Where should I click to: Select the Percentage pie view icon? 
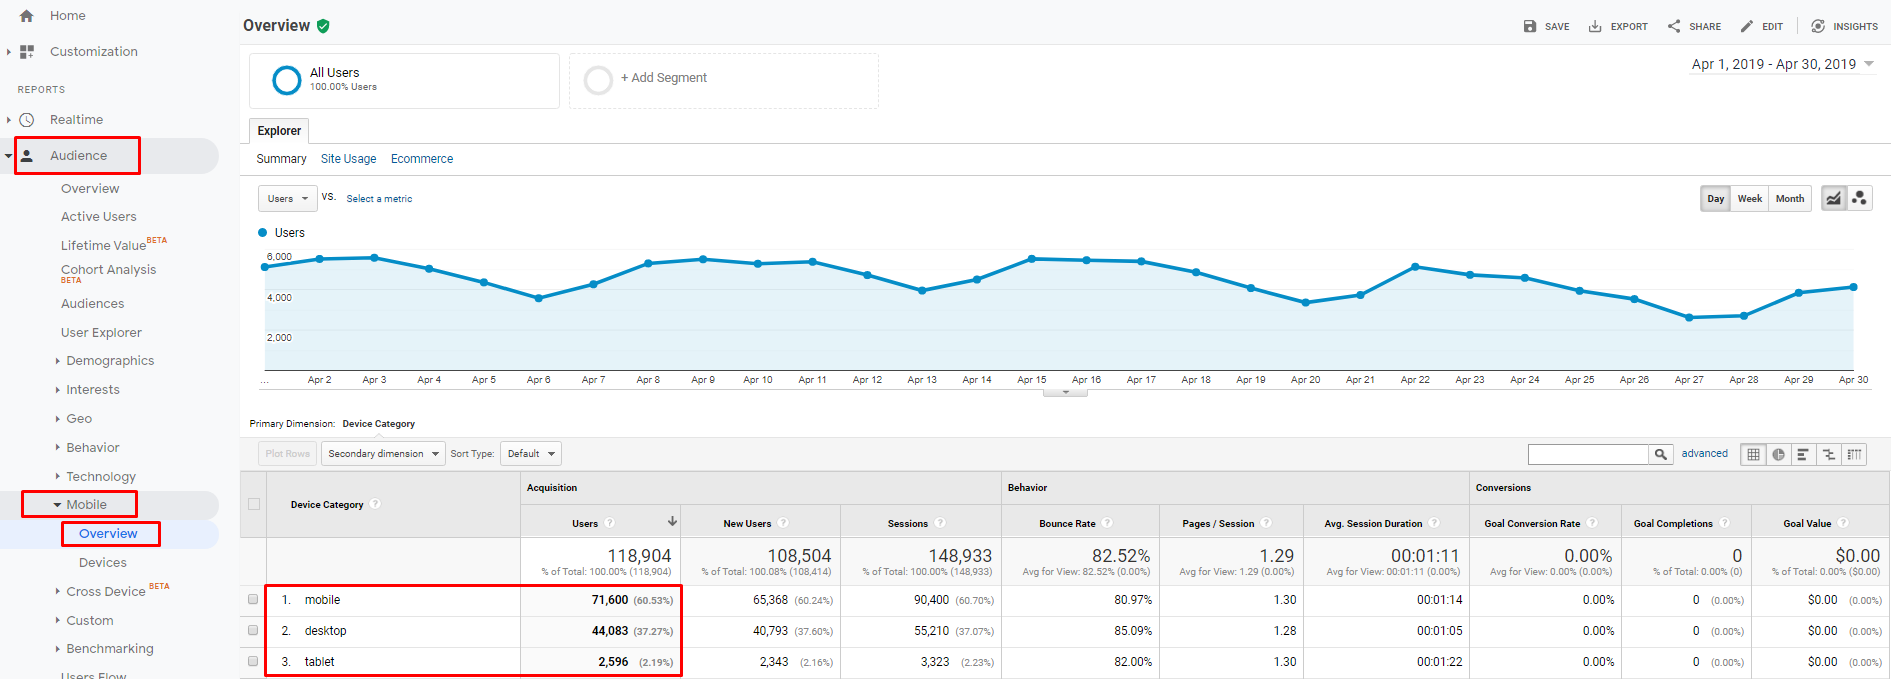pos(1779,454)
